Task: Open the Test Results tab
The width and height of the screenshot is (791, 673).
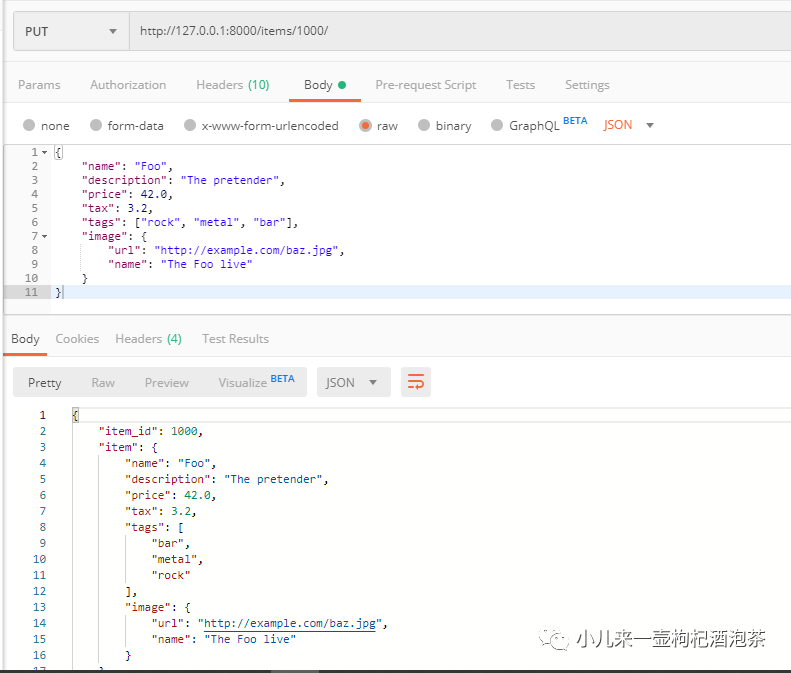Action: point(236,339)
